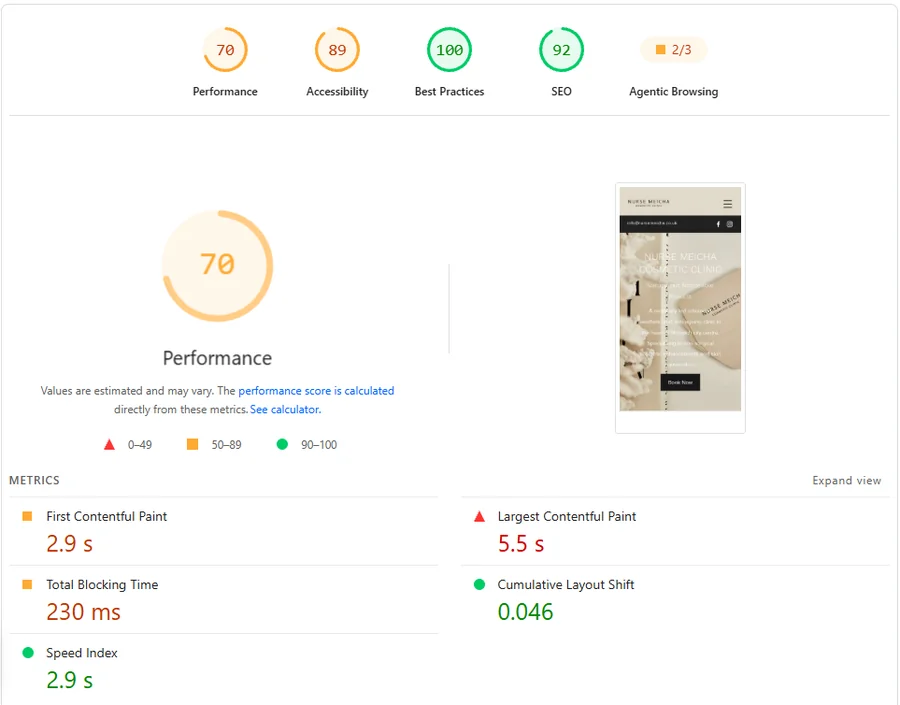Click green circle beside Speed Index

pyautogui.click(x=28, y=653)
